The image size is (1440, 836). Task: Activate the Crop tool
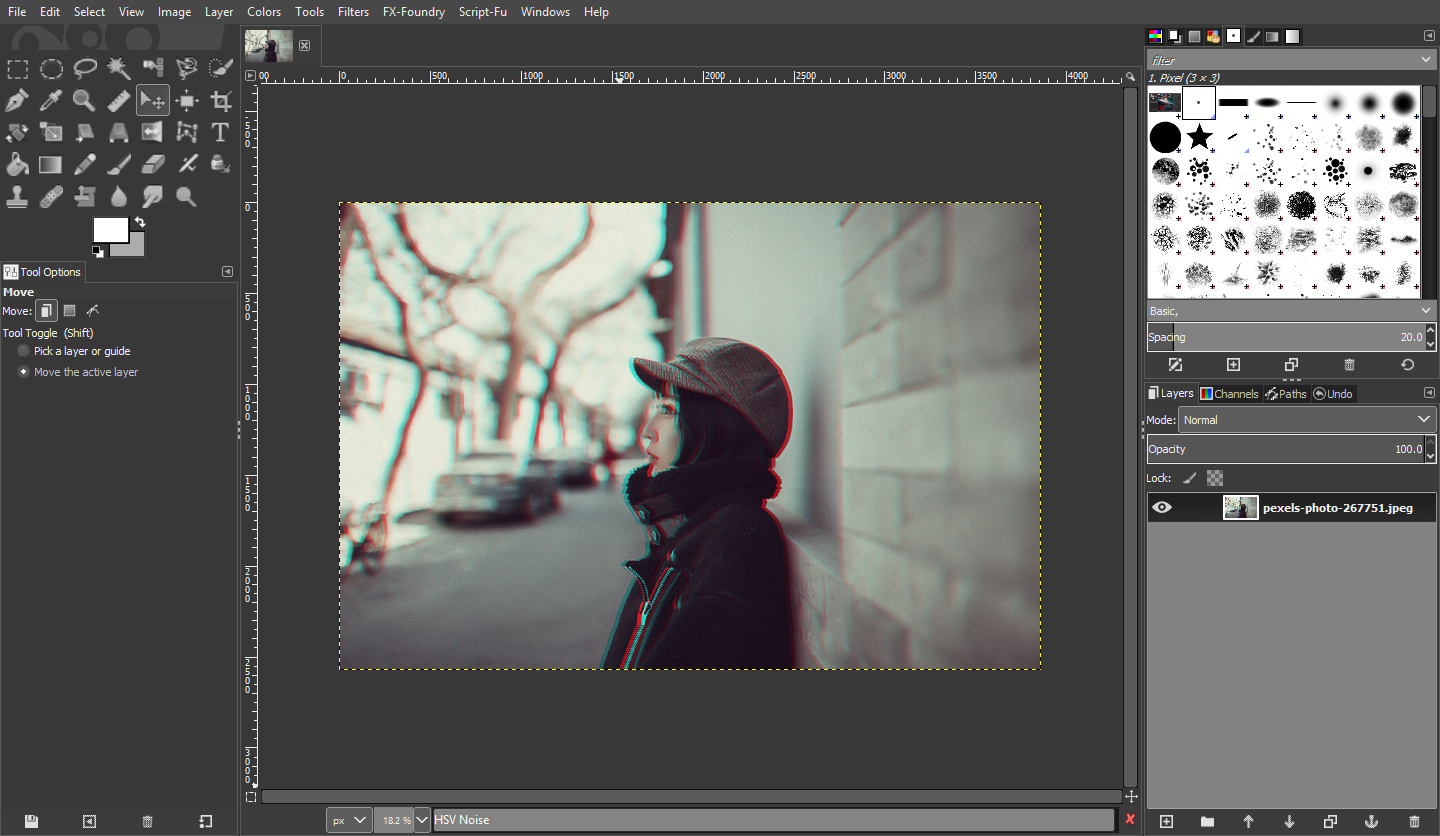(x=220, y=100)
